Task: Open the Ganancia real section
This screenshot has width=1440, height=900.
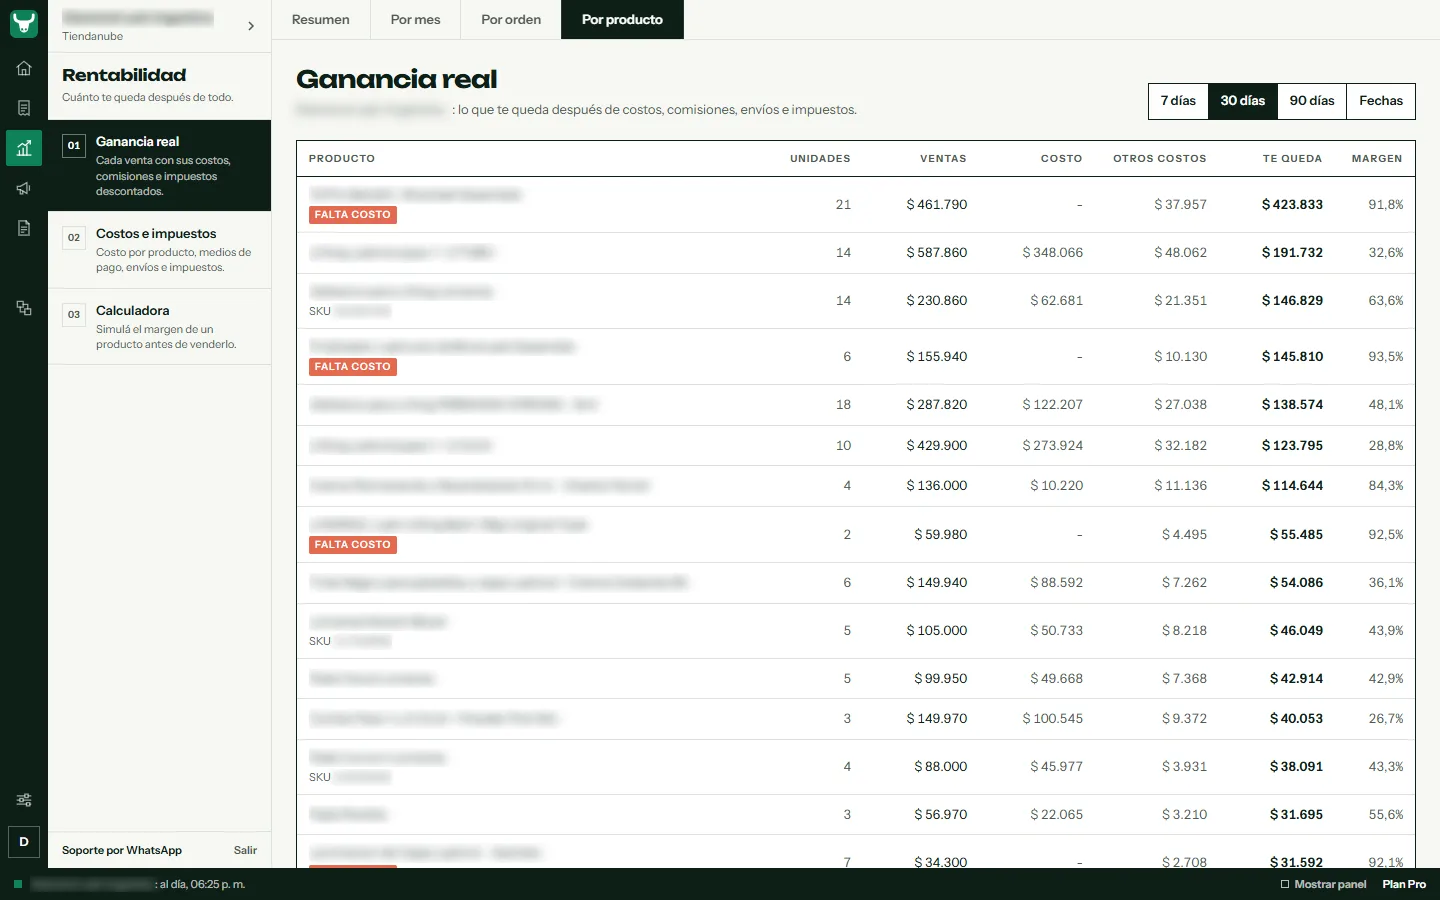Action: point(160,166)
